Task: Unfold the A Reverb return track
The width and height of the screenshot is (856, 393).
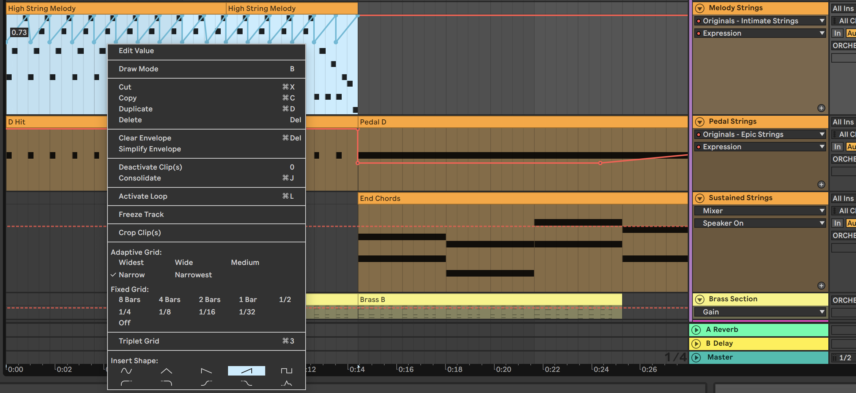Action: [x=696, y=330]
